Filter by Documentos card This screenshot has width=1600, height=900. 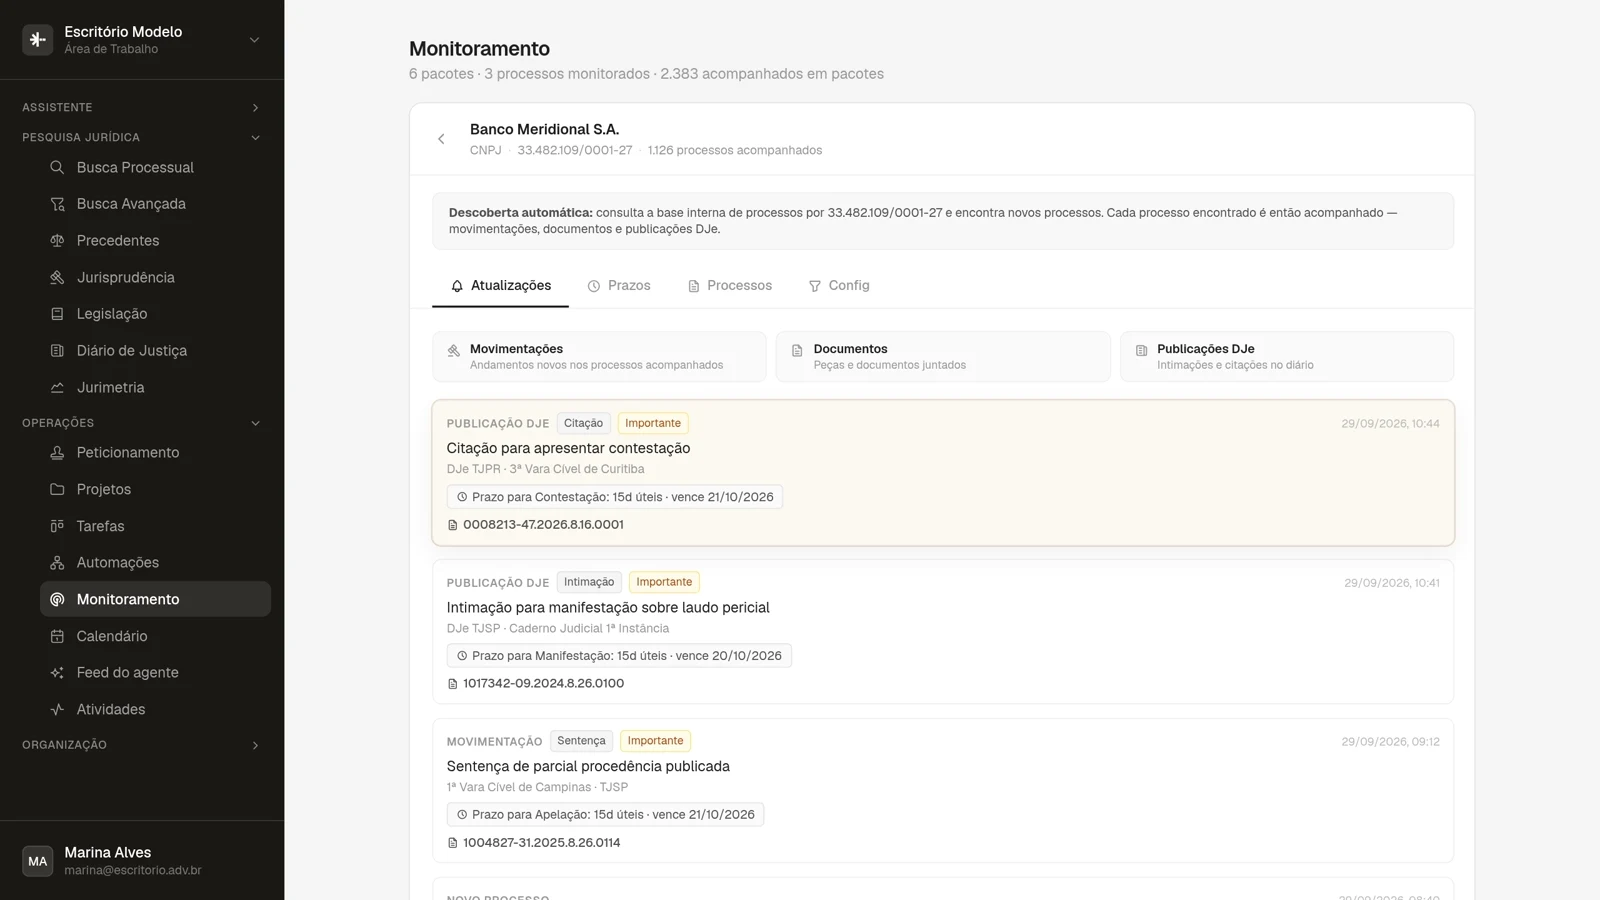pos(943,357)
